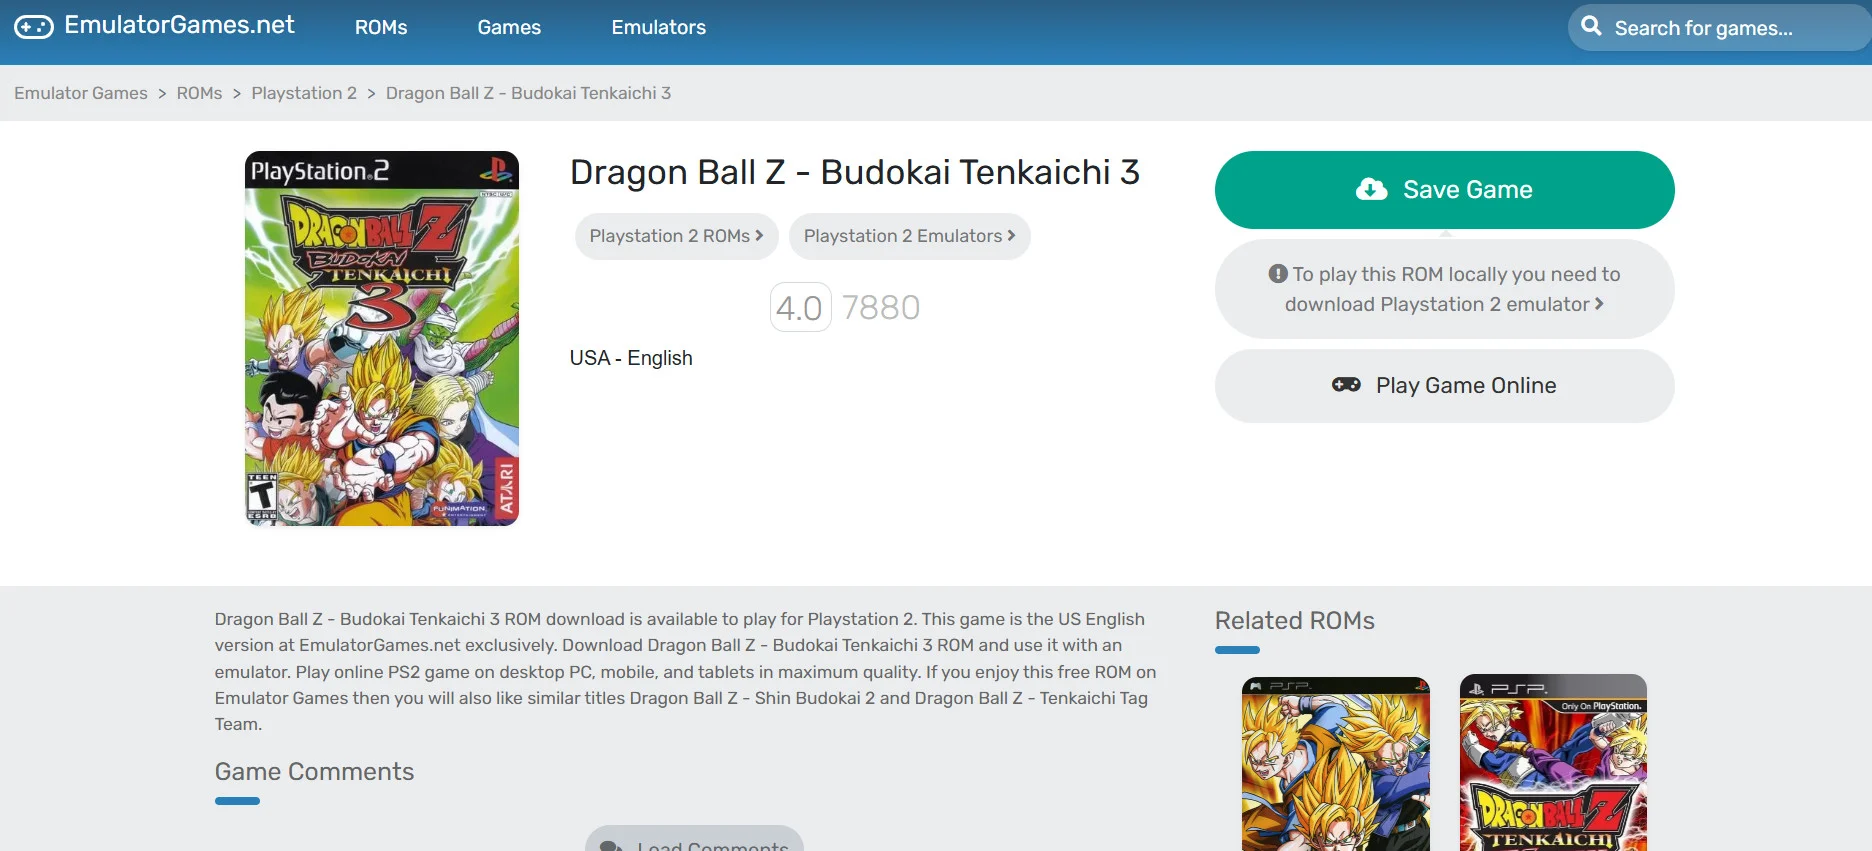
Task: Click the Play Game Online button
Action: pos(1444,386)
